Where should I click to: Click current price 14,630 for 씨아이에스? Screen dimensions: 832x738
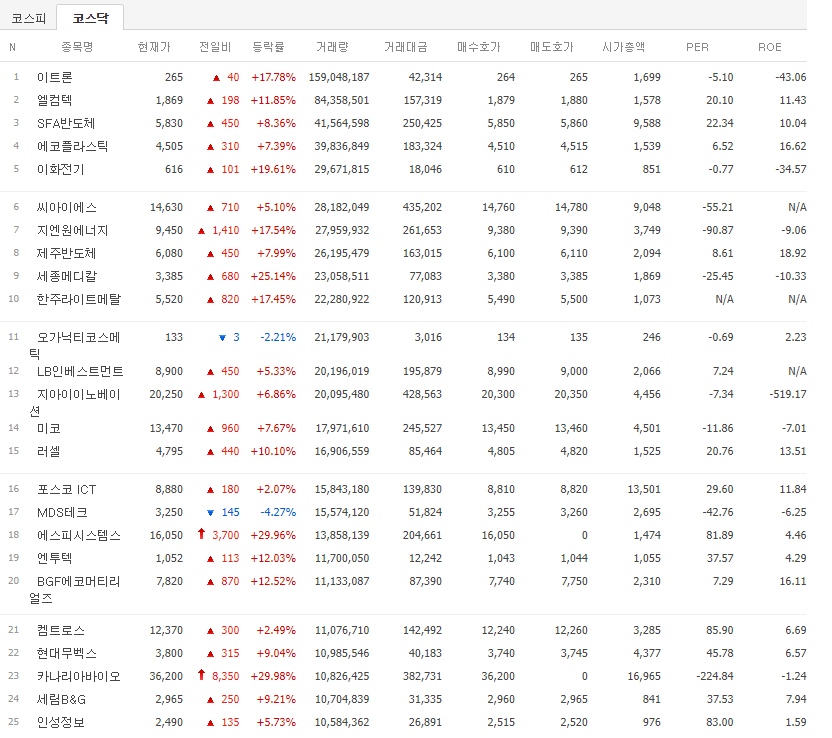166,207
